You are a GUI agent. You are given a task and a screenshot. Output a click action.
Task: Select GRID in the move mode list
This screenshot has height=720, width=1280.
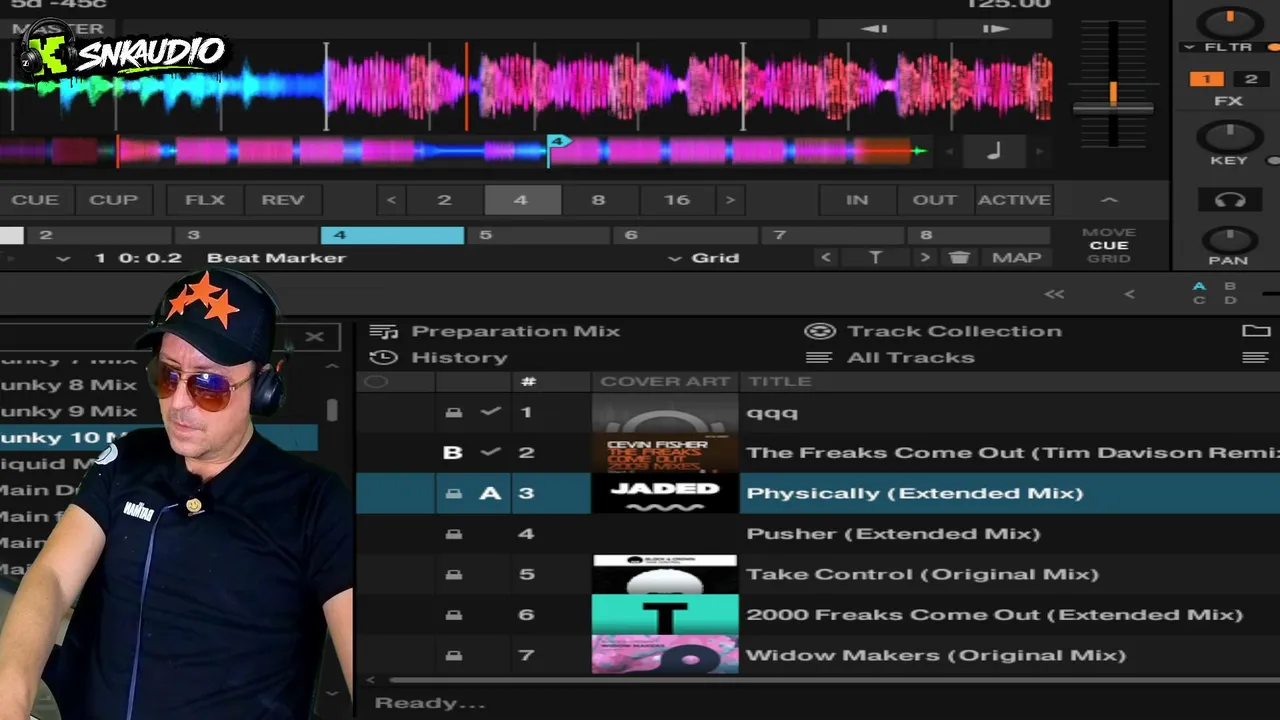[1109, 259]
